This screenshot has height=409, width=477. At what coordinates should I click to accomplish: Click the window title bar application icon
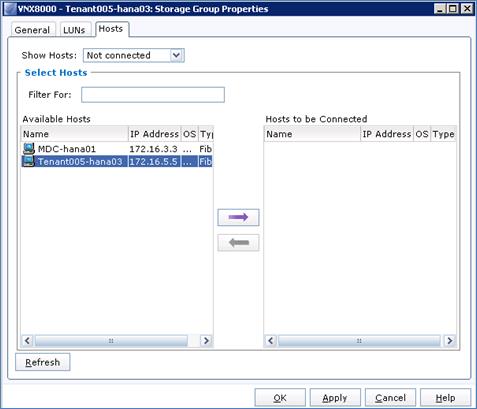[x=10, y=9]
